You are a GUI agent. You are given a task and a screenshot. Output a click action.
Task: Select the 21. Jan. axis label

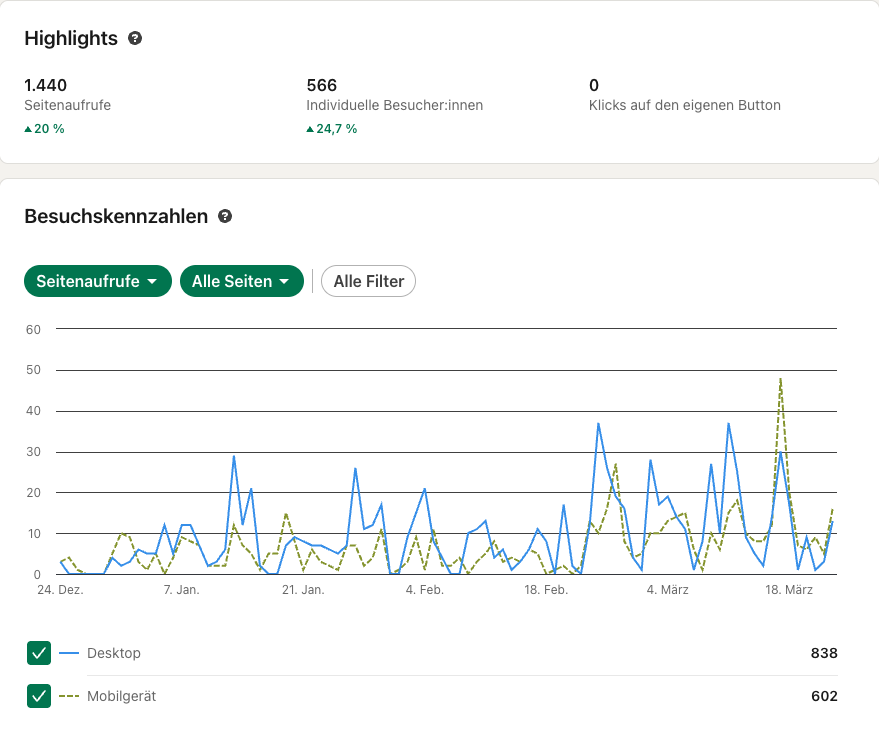click(x=303, y=590)
